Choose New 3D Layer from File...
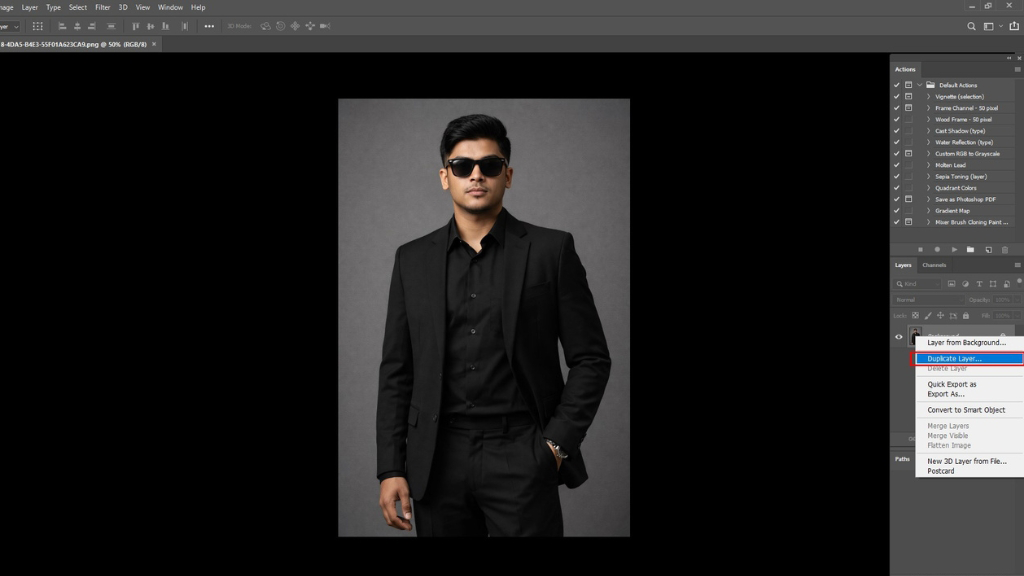This screenshot has width=1024, height=576. 969,461
